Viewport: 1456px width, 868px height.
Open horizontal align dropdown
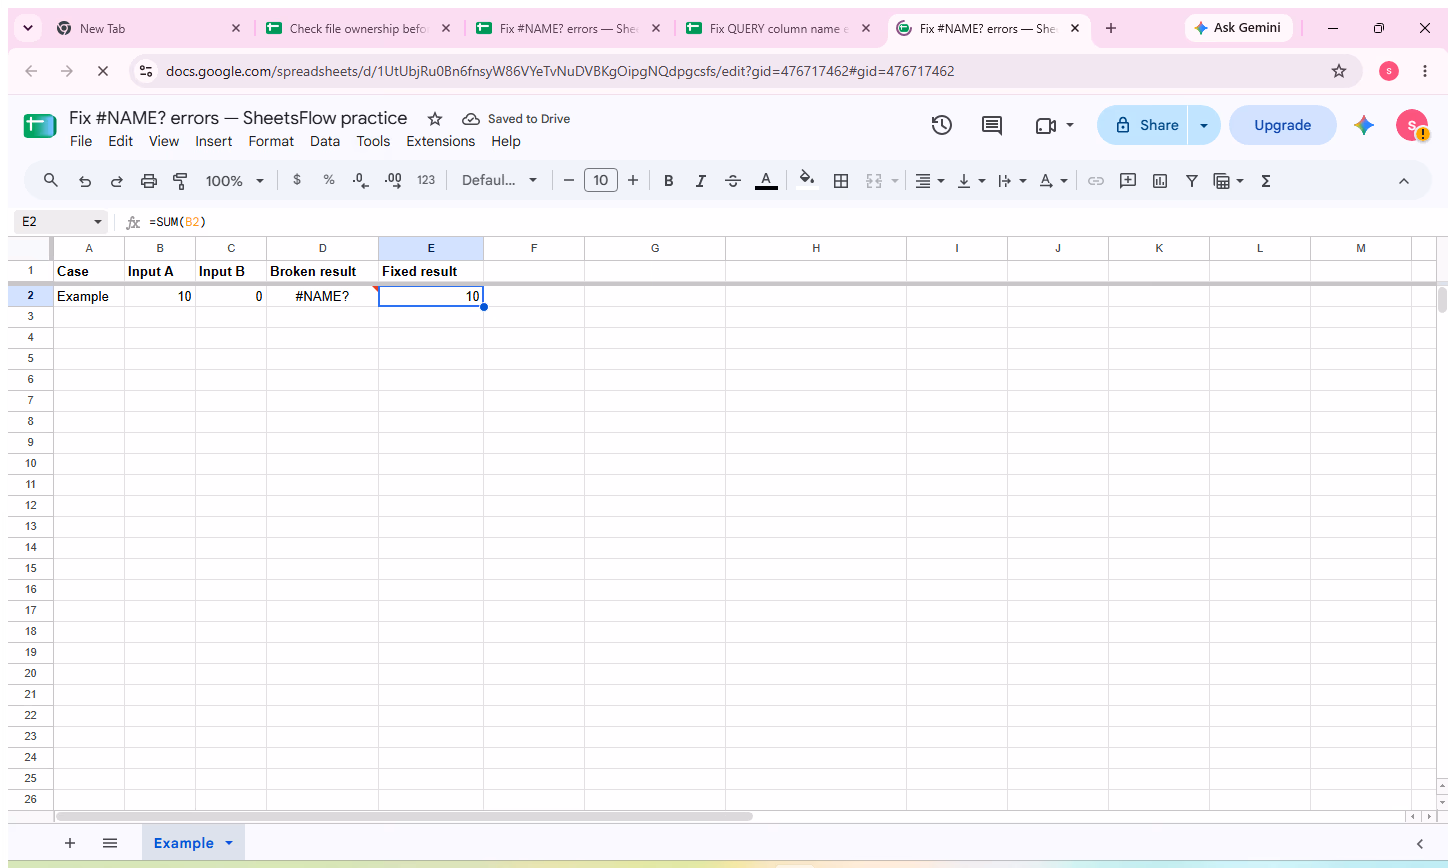(x=930, y=181)
